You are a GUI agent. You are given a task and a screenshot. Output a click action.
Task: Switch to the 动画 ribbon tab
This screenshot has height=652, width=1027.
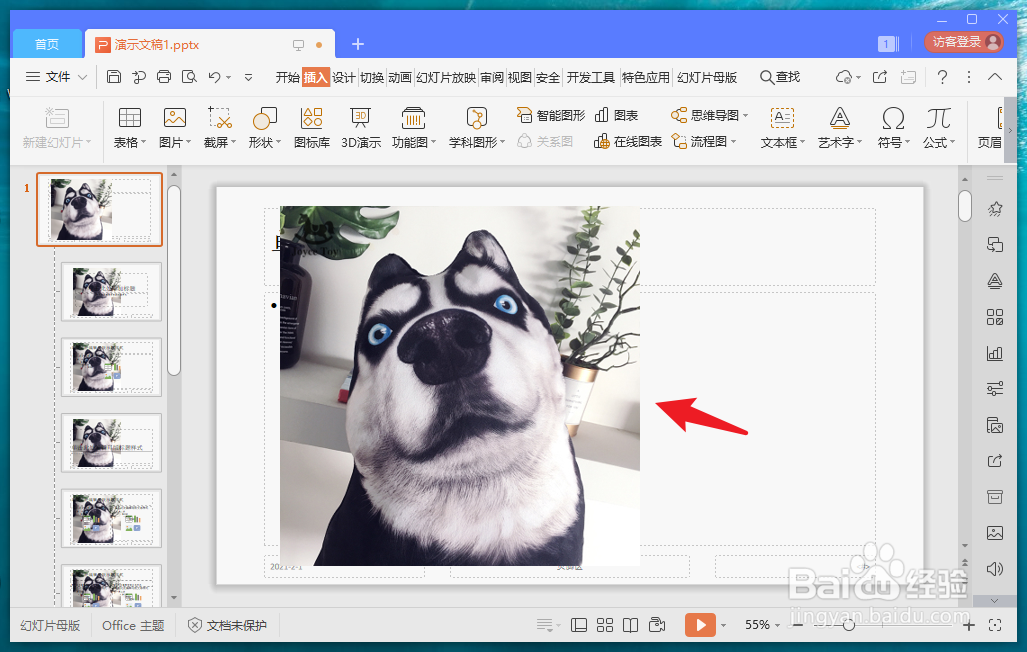[400, 77]
